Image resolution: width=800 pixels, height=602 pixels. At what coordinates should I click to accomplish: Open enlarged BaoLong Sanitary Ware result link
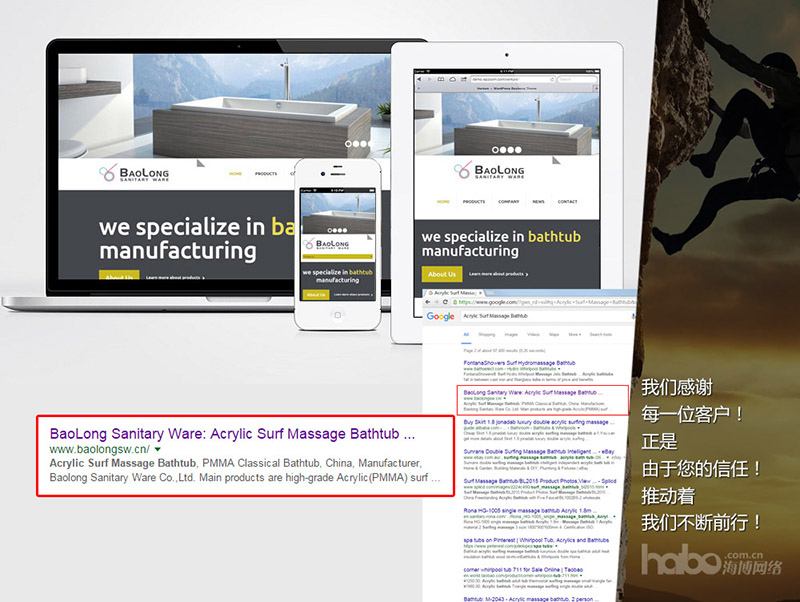click(231, 434)
